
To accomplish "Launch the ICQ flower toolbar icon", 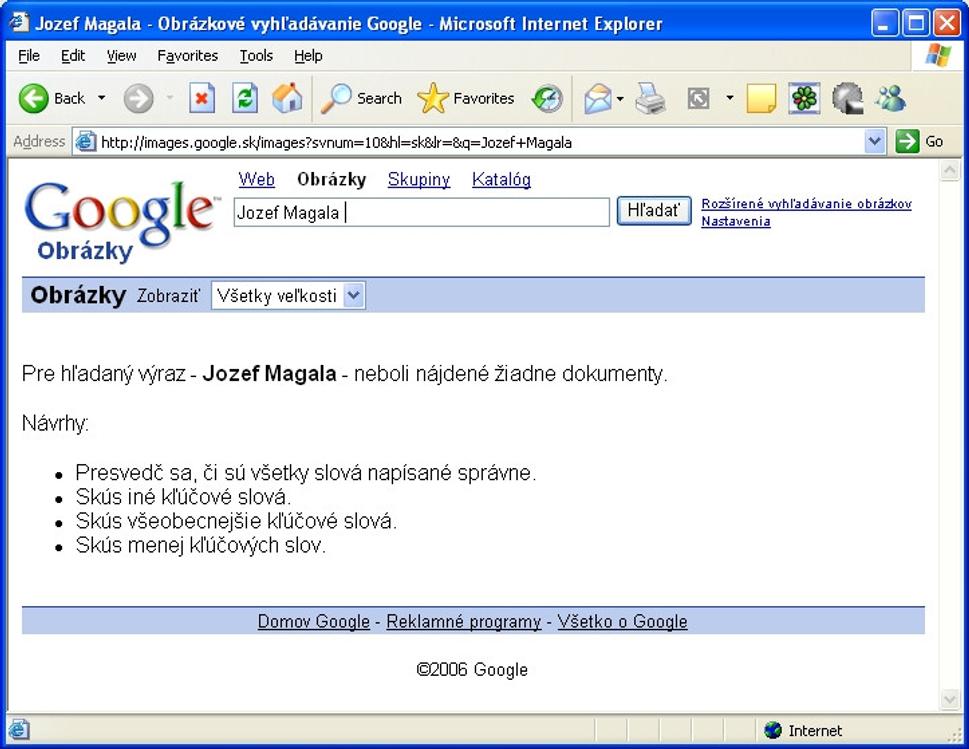I will pyautogui.click(x=805, y=98).
